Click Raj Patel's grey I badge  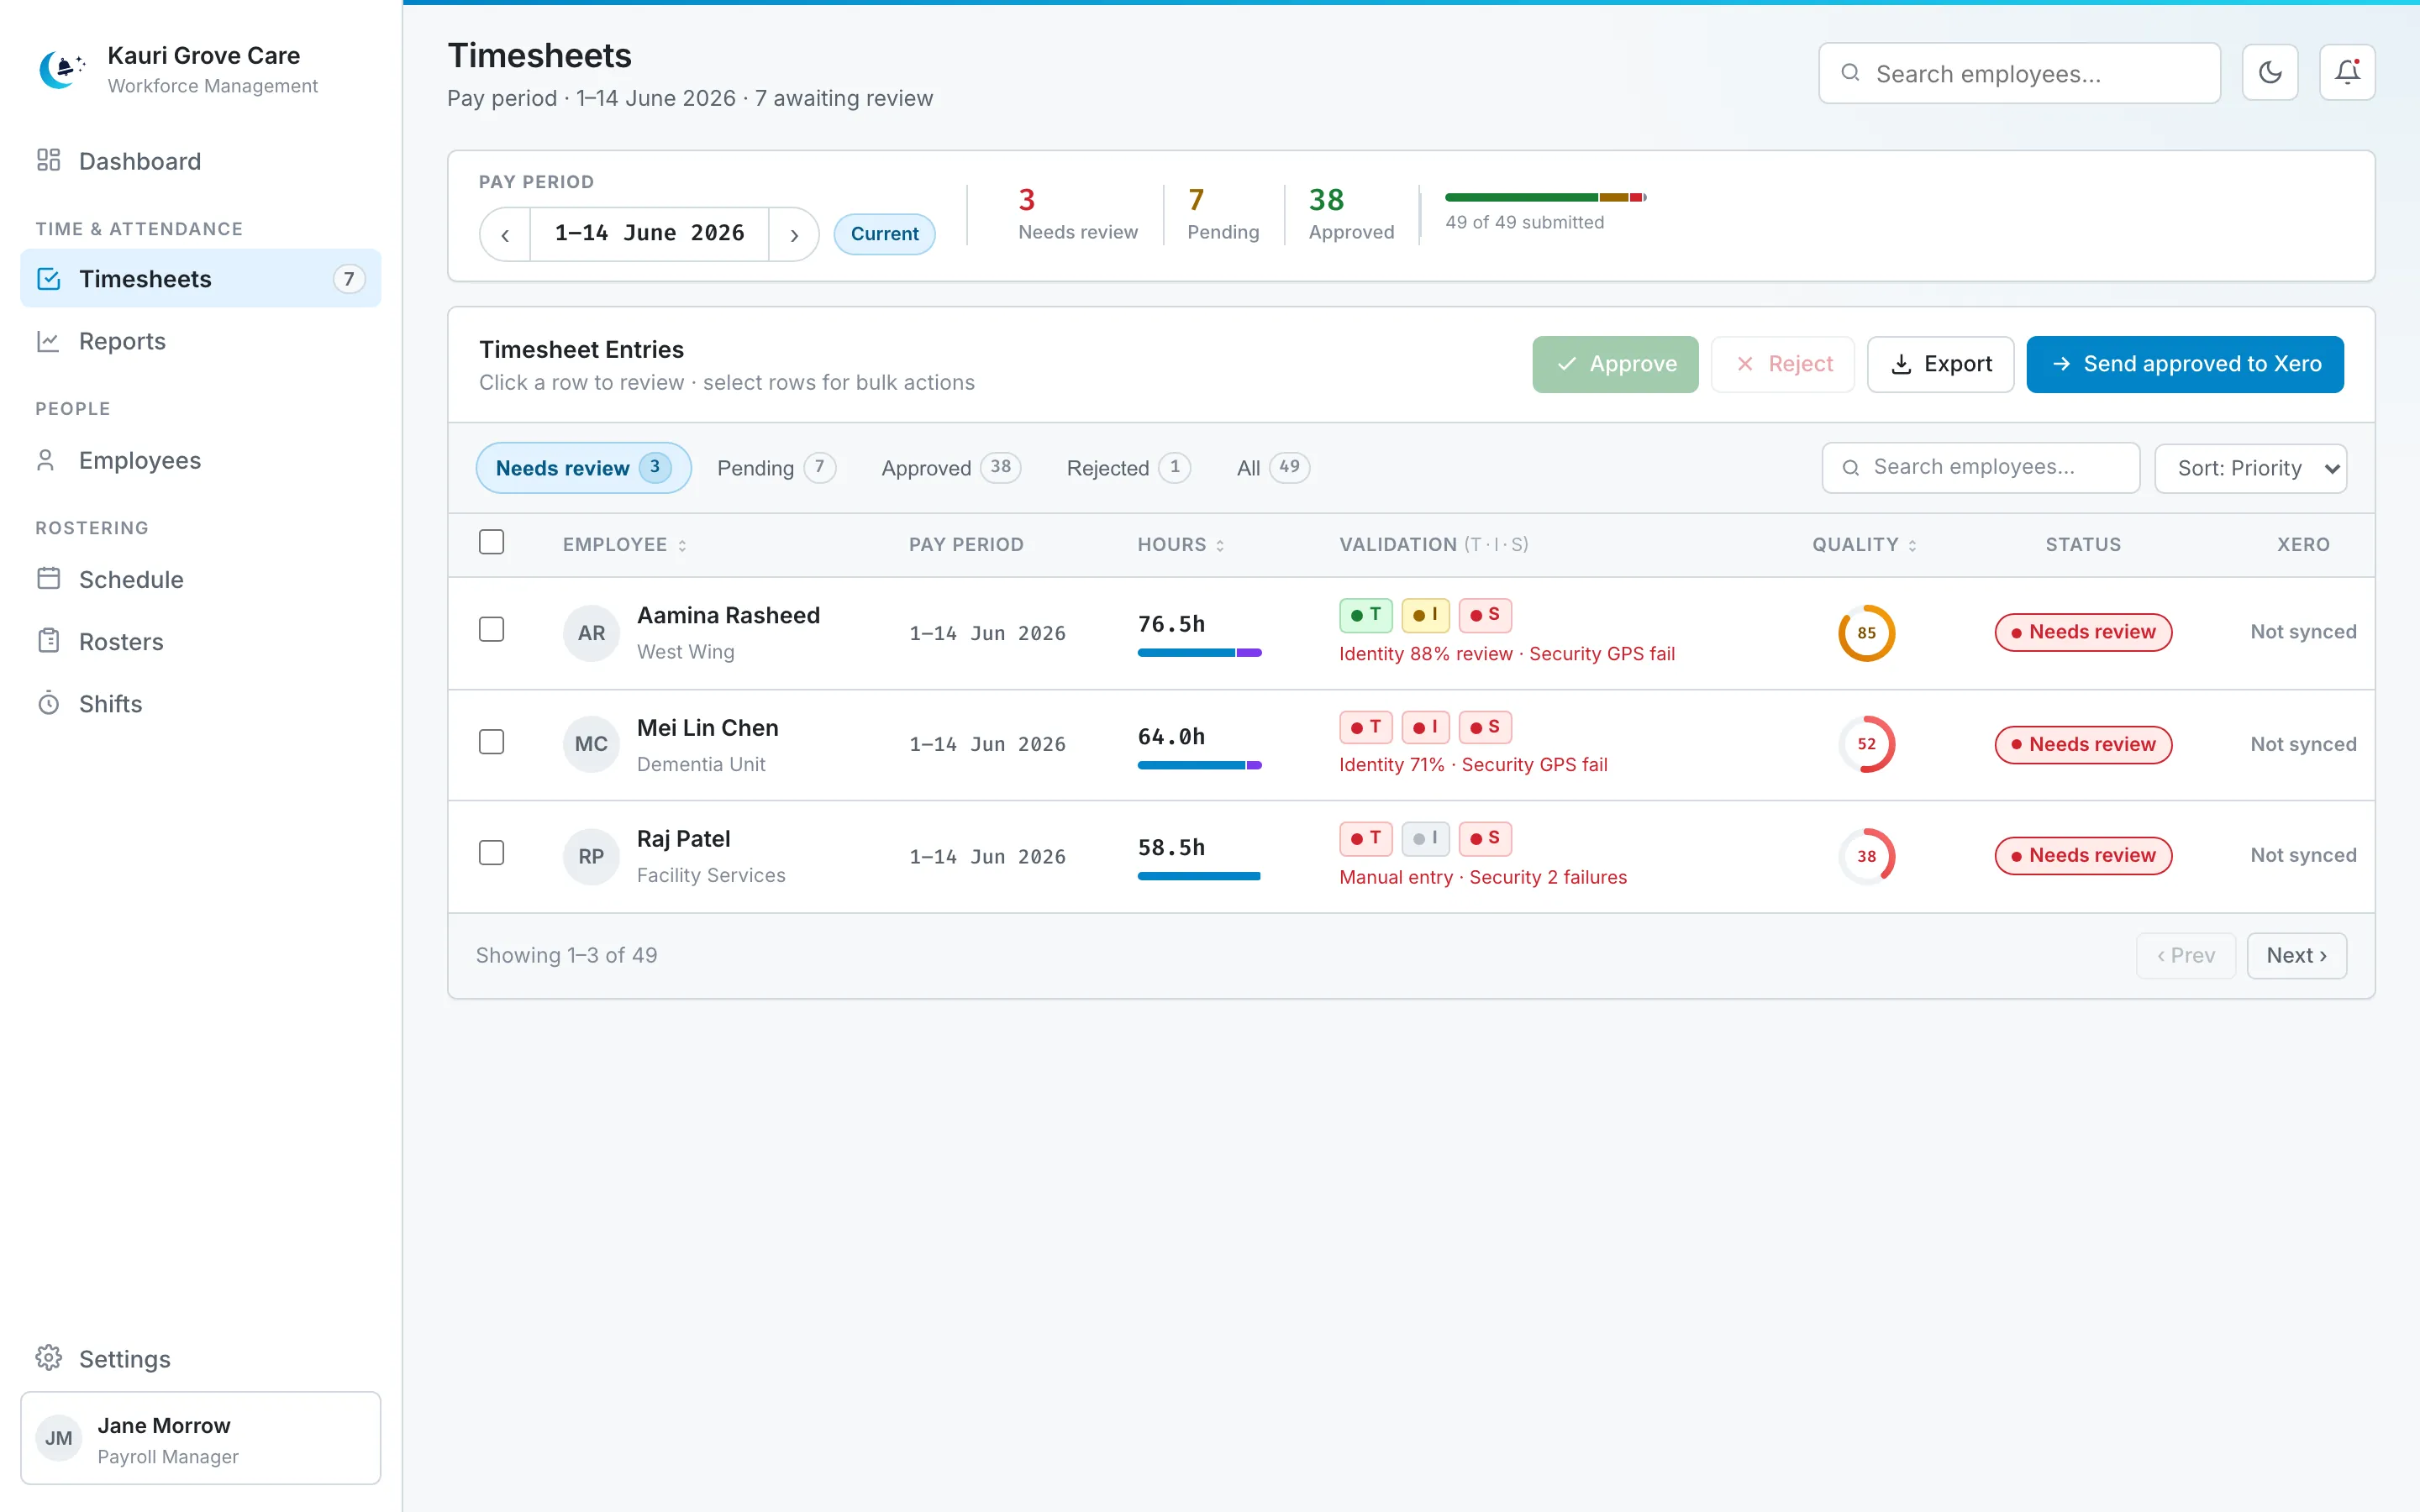(x=1425, y=838)
